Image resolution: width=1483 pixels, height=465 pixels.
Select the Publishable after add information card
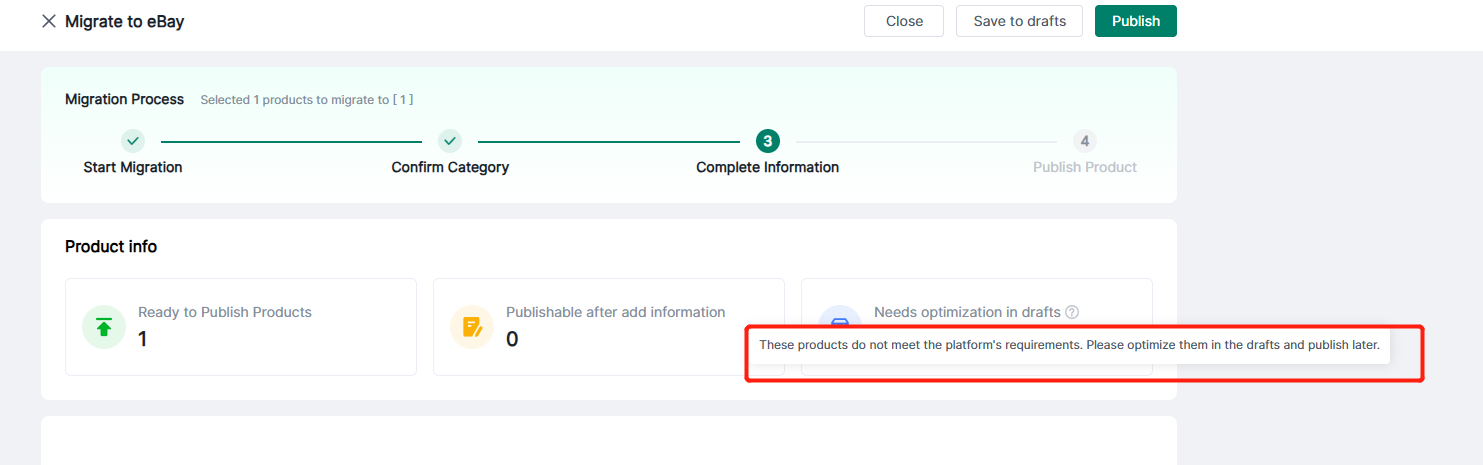click(x=608, y=327)
